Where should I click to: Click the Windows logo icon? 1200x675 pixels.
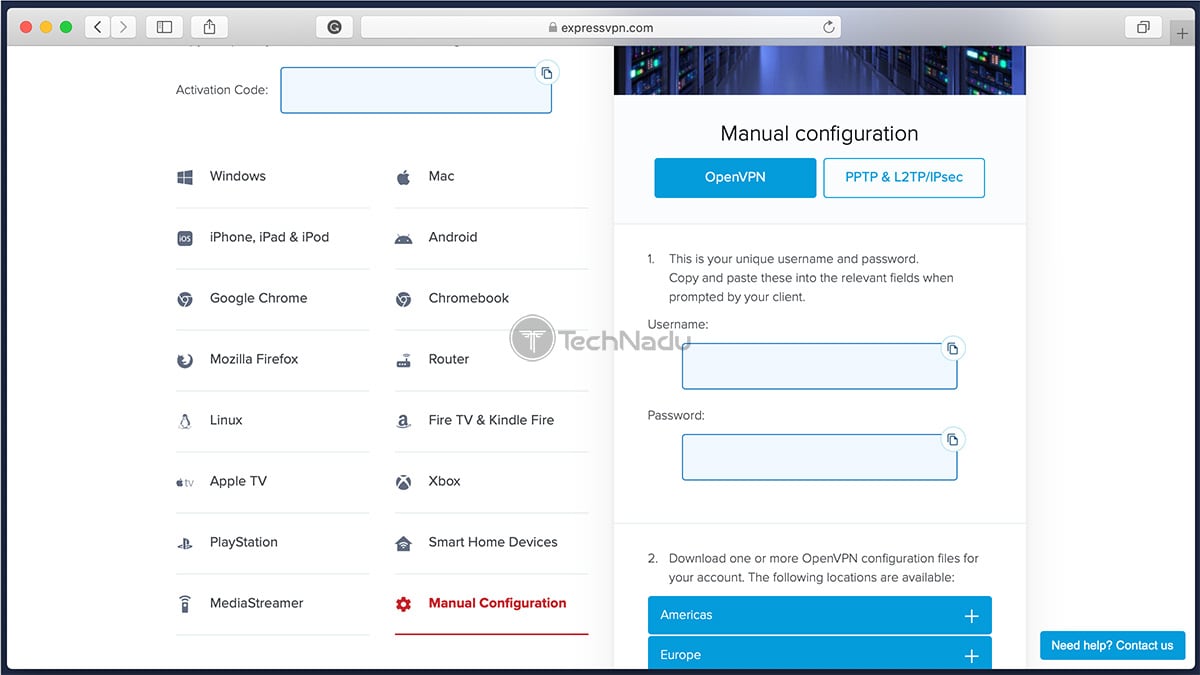(x=185, y=177)
